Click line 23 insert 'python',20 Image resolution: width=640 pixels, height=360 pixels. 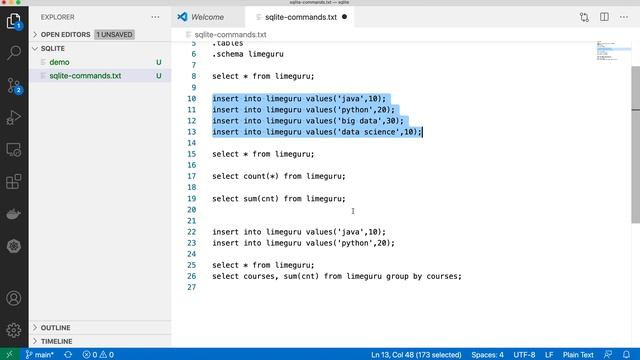pos(303,243)
